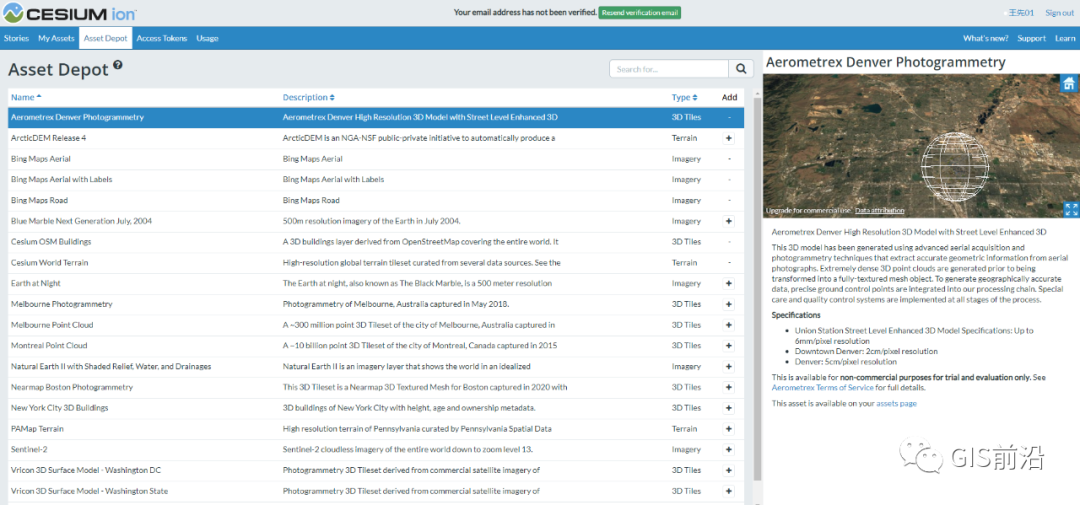Select the Cesium OSM Buildings row
This screenshot has width=1080, height=505.
click(376, 242)
